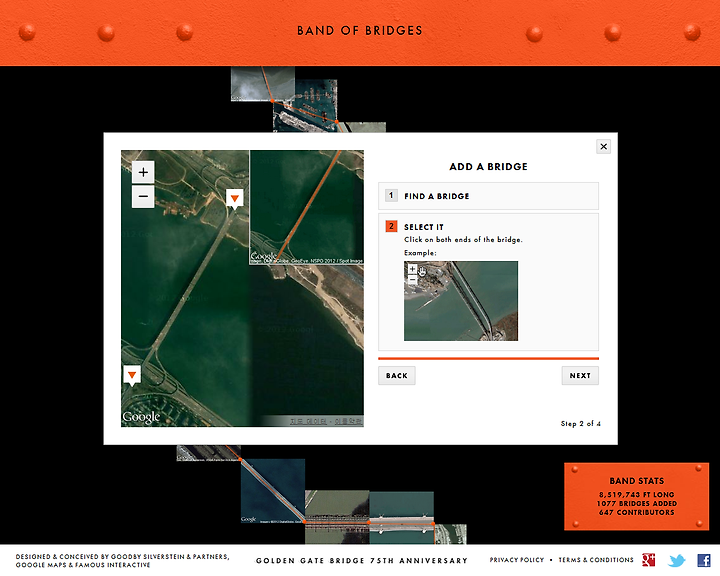720x576 pixels.
Task: Share on Twitter
Action: 676,560
